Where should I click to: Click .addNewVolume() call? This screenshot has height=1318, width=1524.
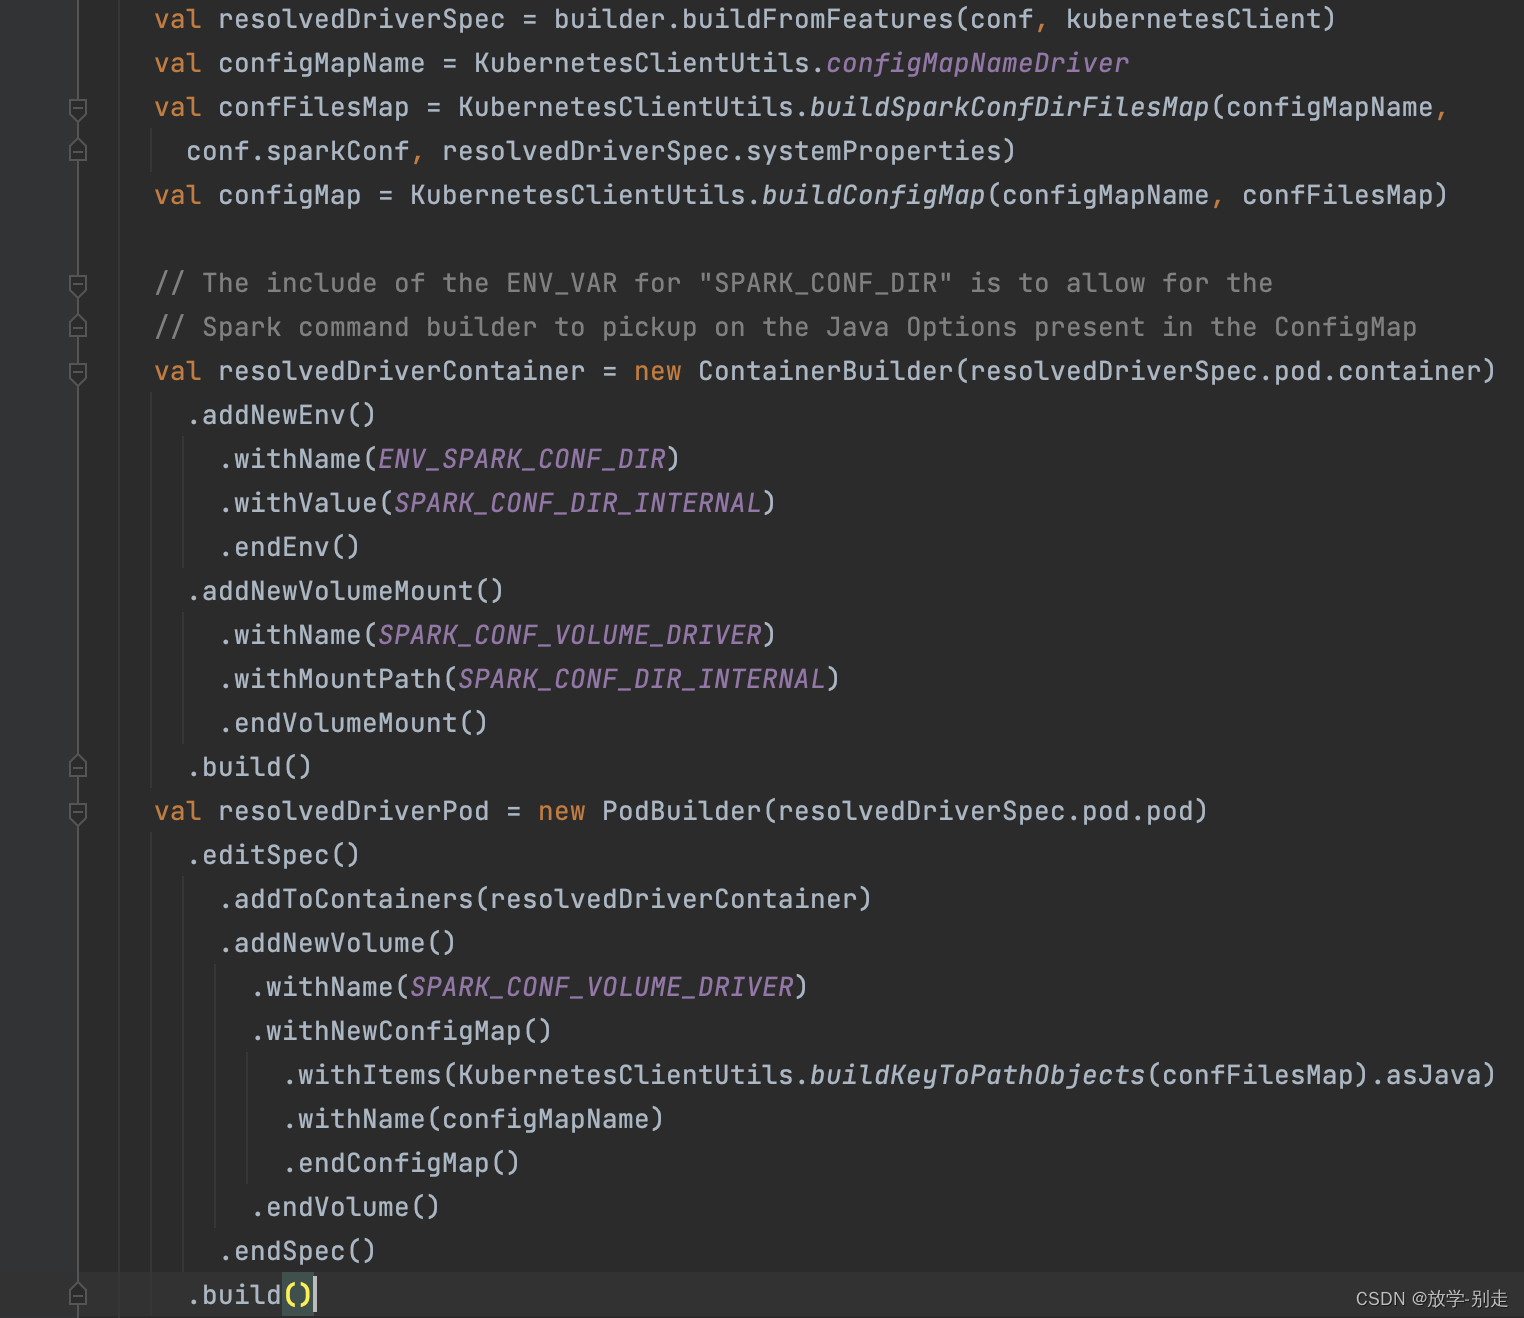point(338,943)
